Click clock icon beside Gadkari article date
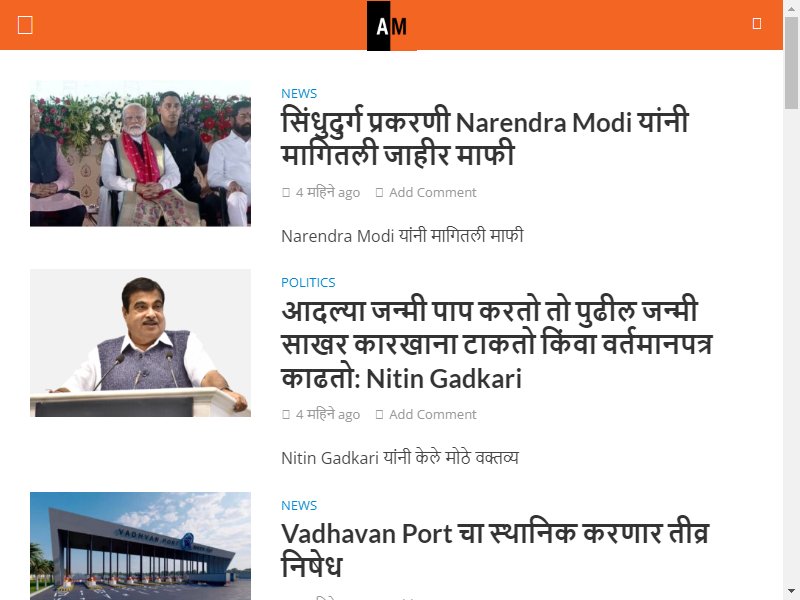The width and height of the screenshot is (800, 600). tap(286, 414)
